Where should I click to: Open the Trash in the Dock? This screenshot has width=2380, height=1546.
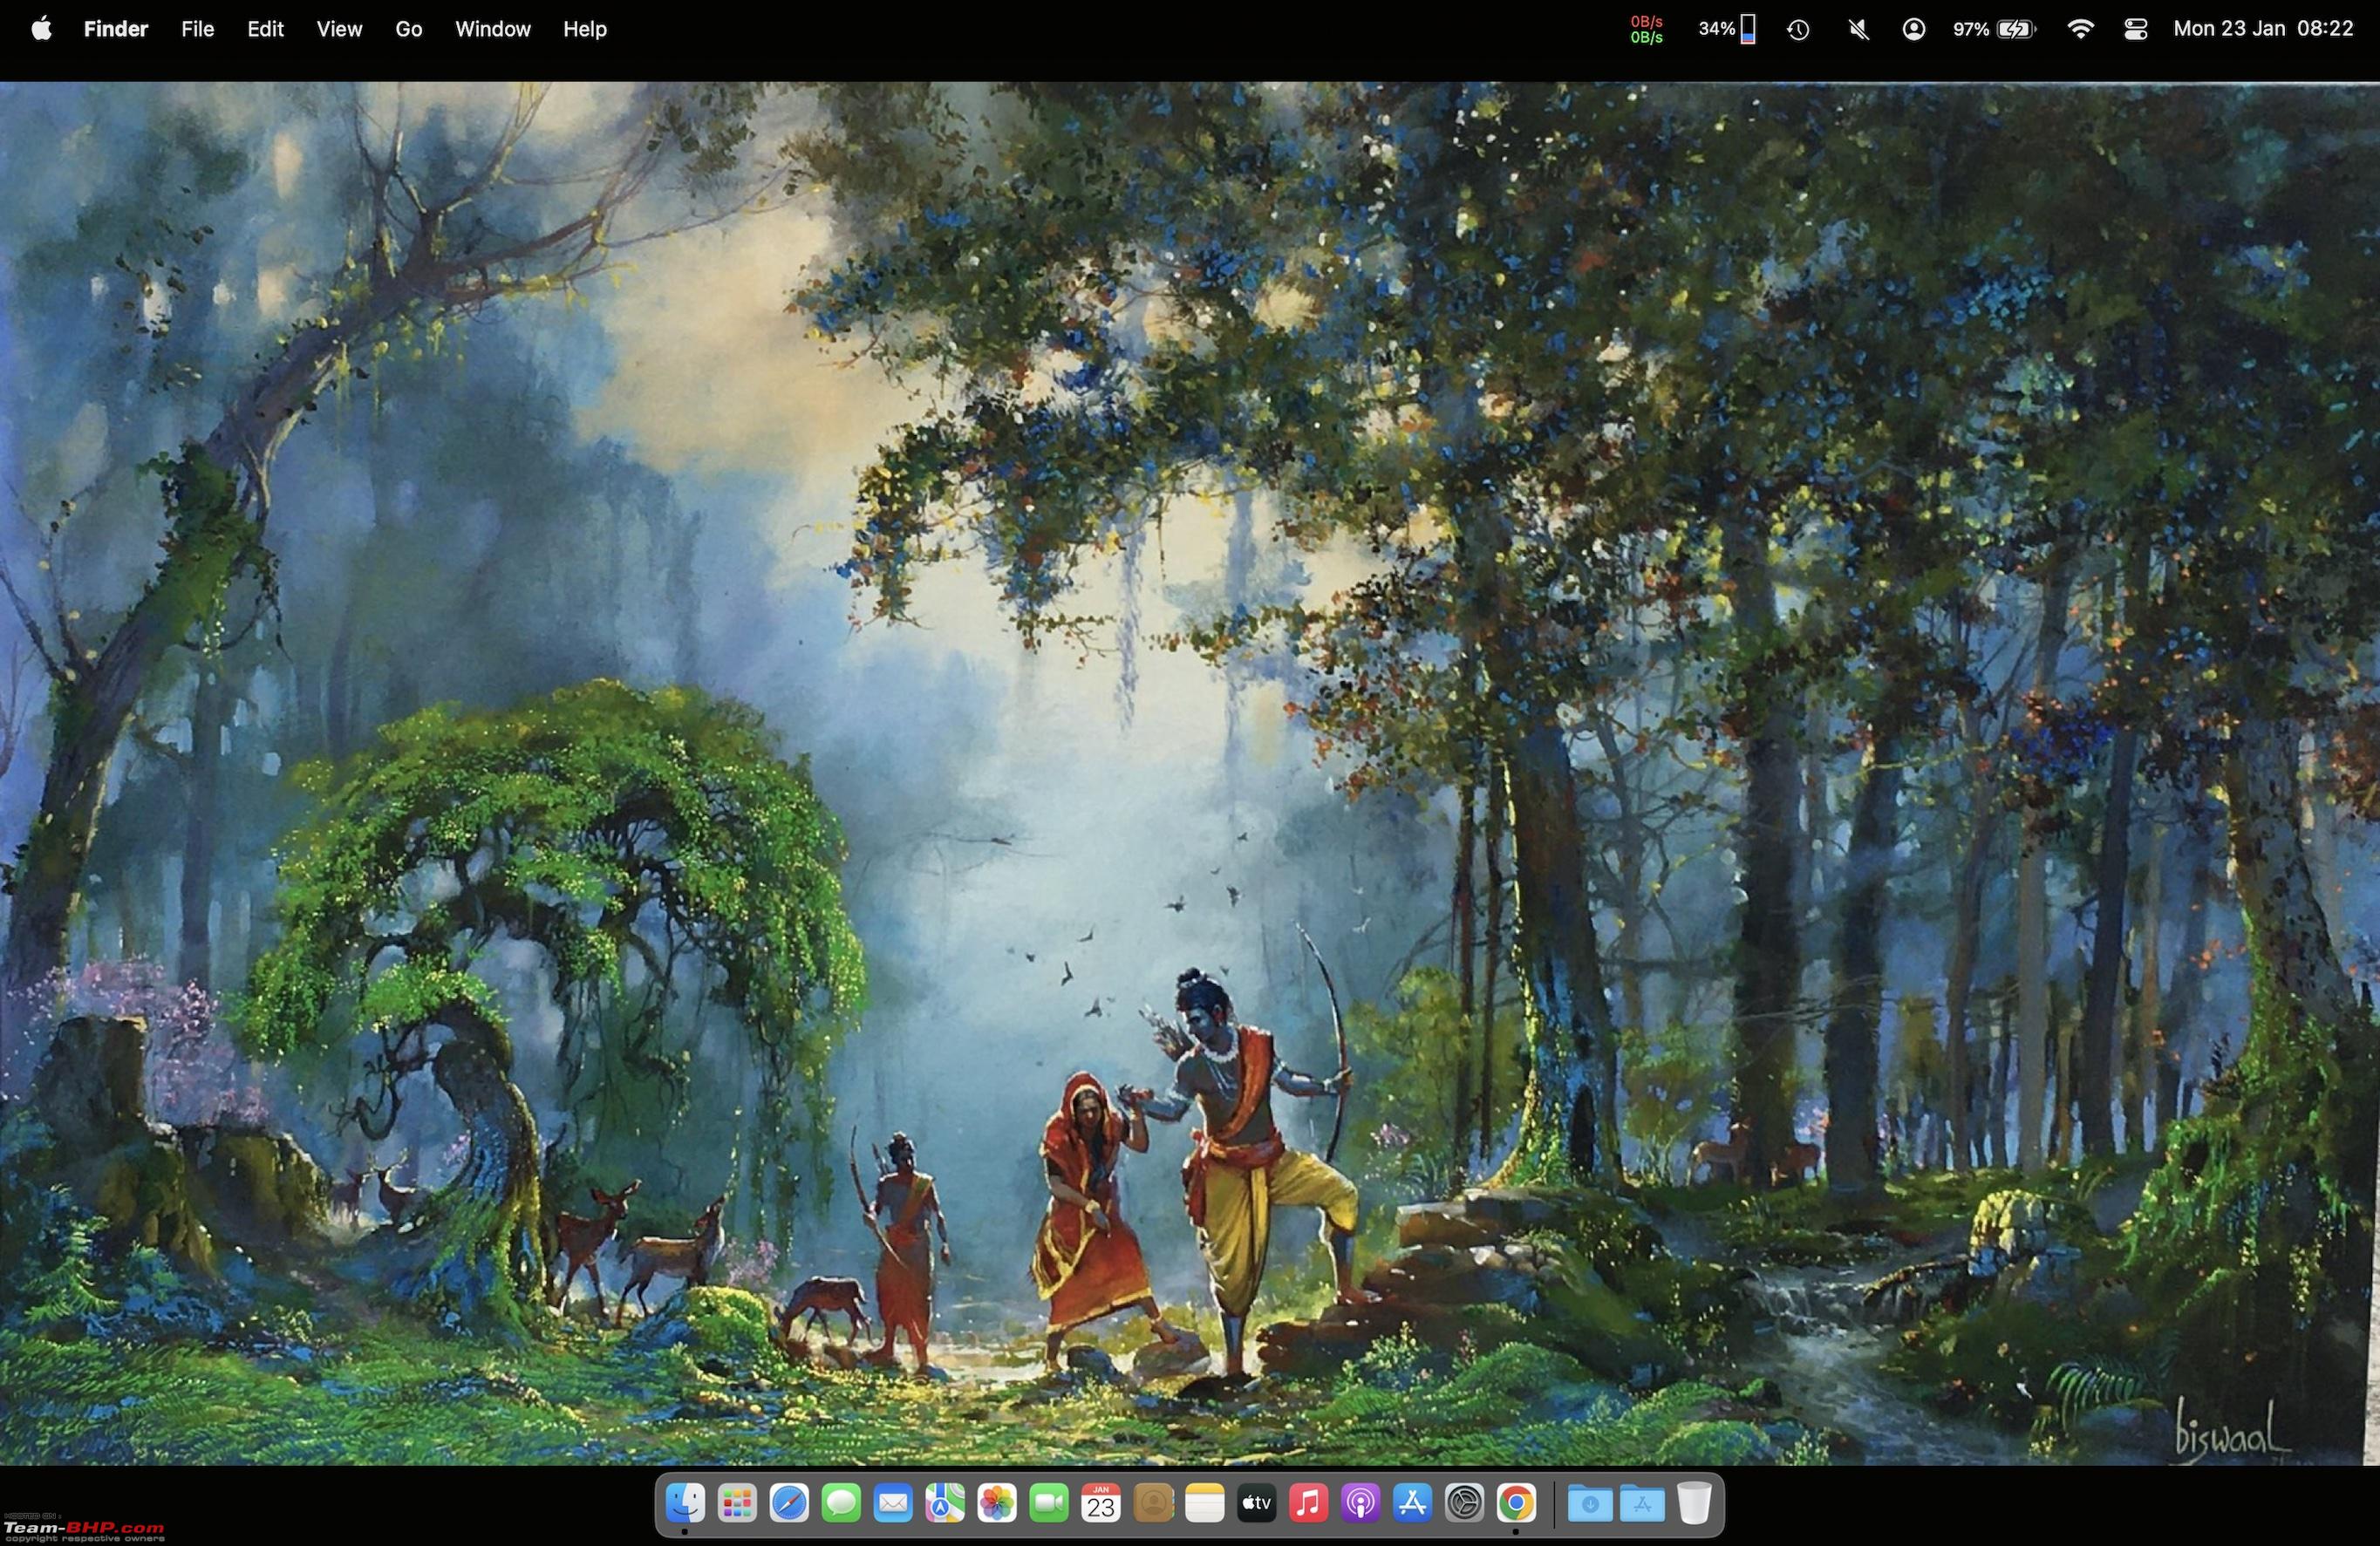point(1694,1503)
